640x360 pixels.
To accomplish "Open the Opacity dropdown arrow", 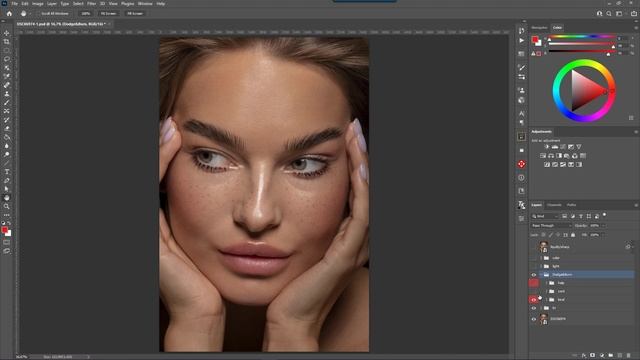I will [x=604, y=226].
